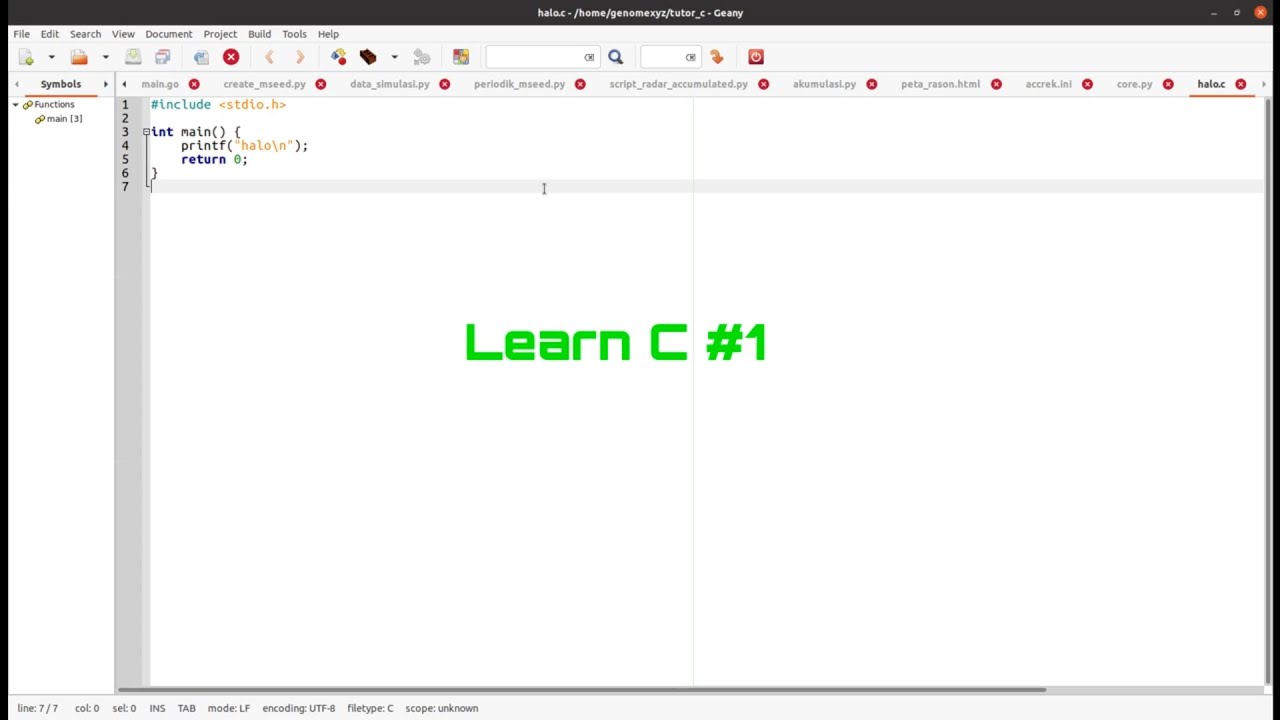This screenshot has height=720, width=1280.
Task: Click the horizontal editor scrollbar
Action: click(x=582, y=689)
